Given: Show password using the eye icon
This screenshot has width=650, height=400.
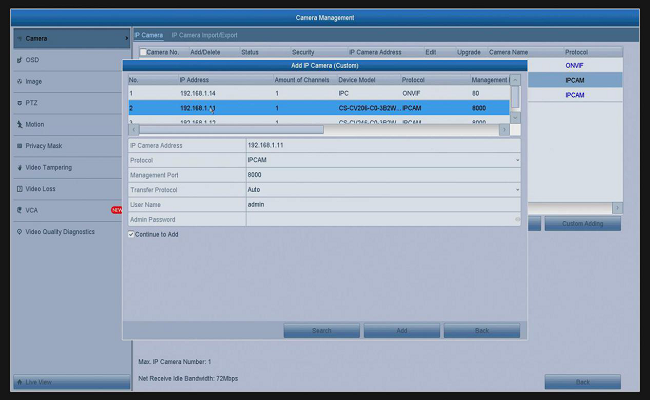Looking at the screenshot, I should click(517, 219).
